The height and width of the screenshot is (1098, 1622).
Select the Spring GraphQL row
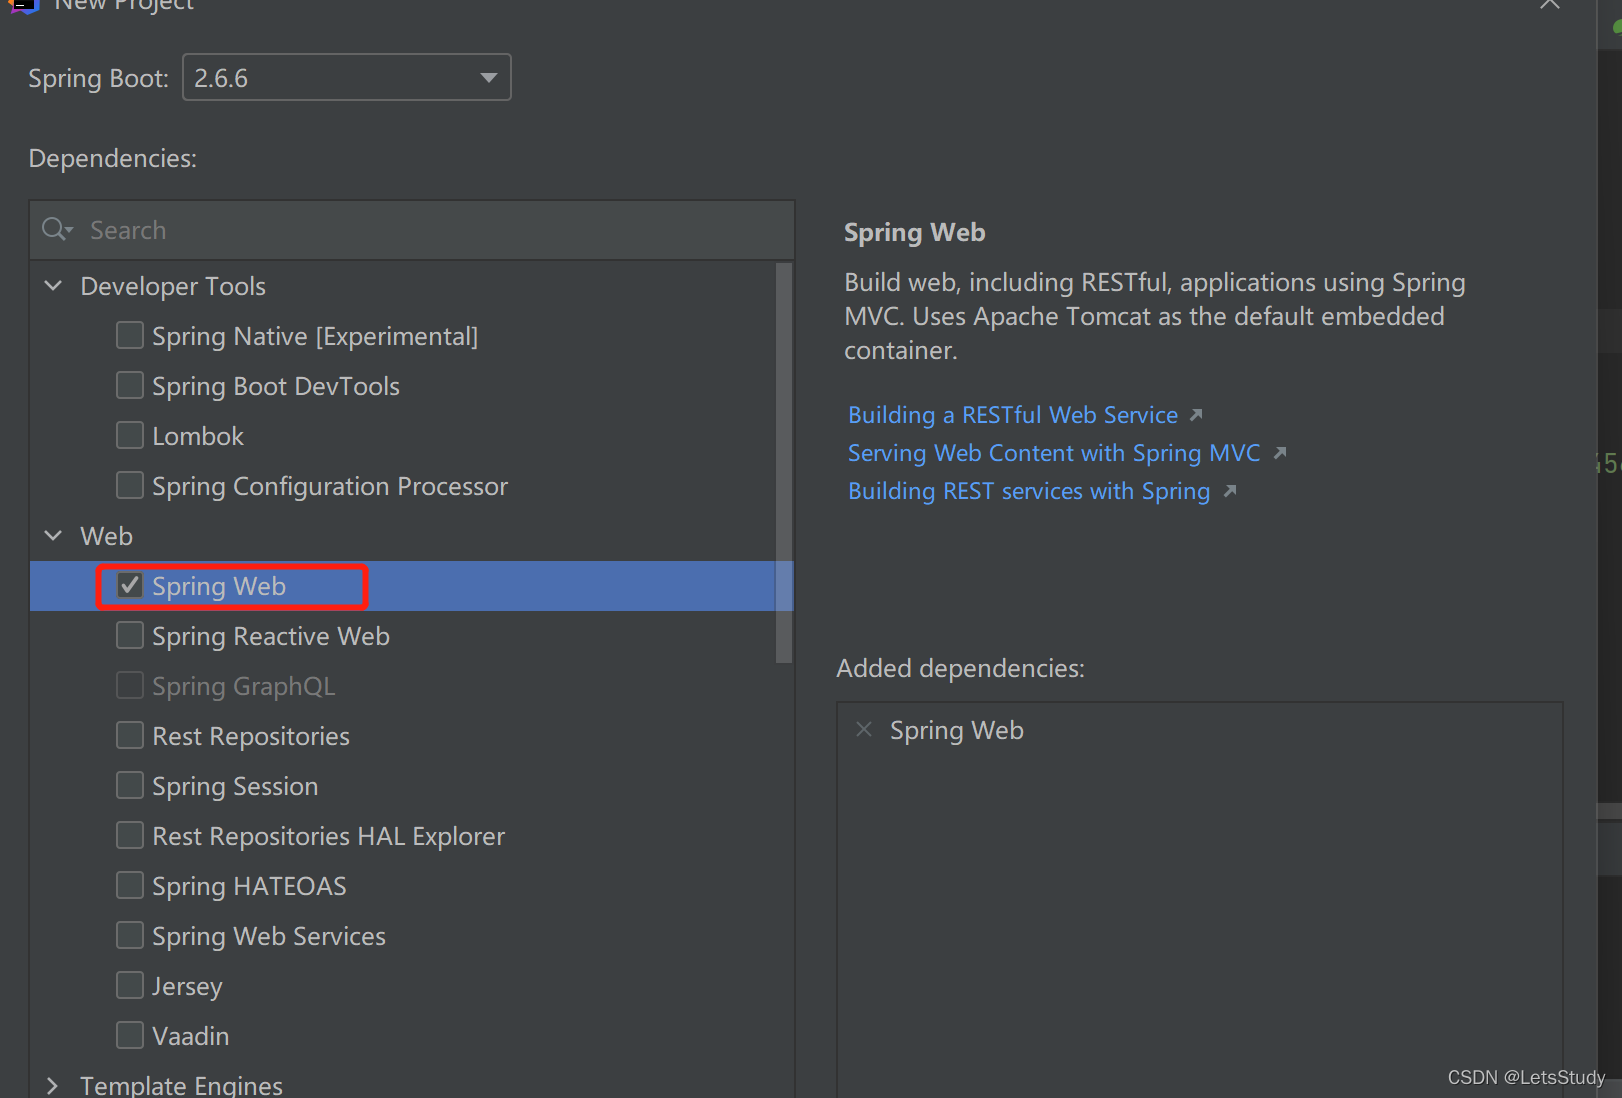pyautogui.click(x=412, y=686)
